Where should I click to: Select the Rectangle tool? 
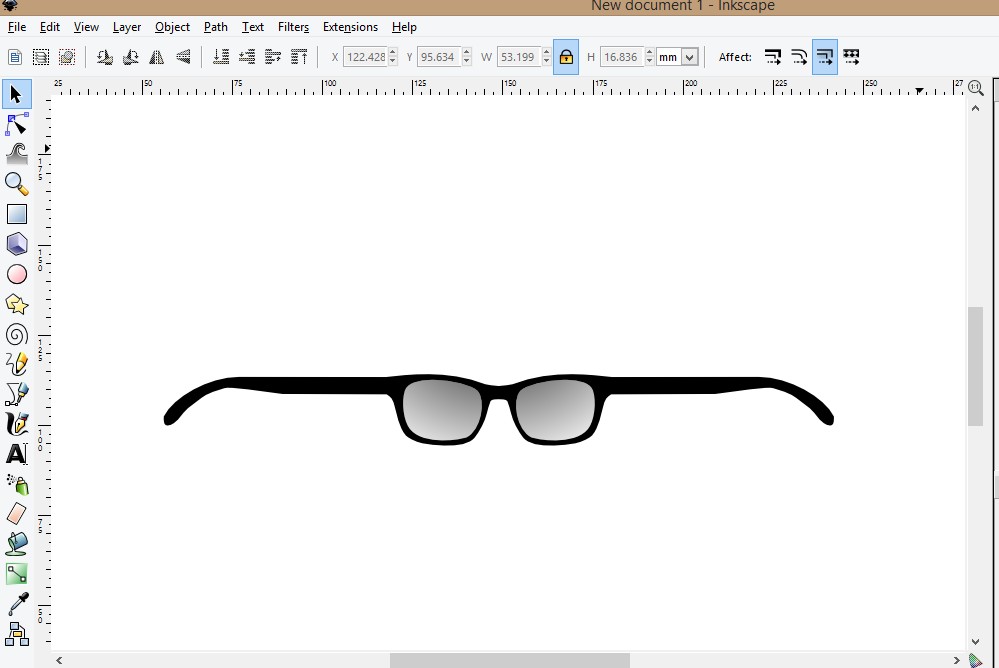(x=16, y=213)
